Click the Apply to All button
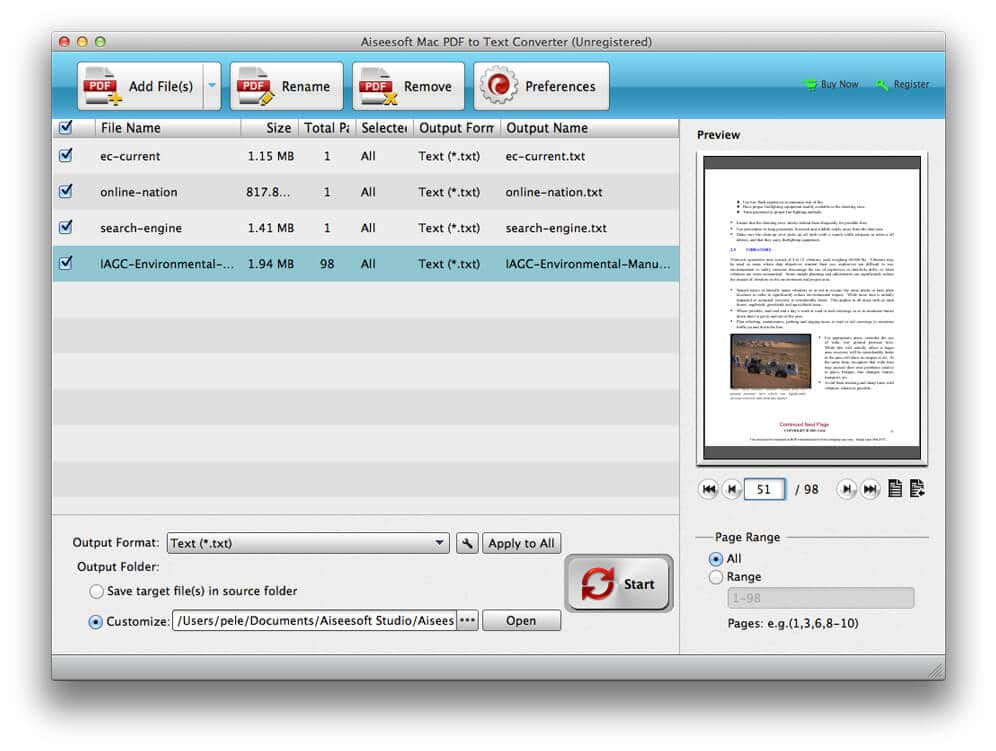Screen dimensions: 996x751 pyautogui.click(x=522, y=543)
